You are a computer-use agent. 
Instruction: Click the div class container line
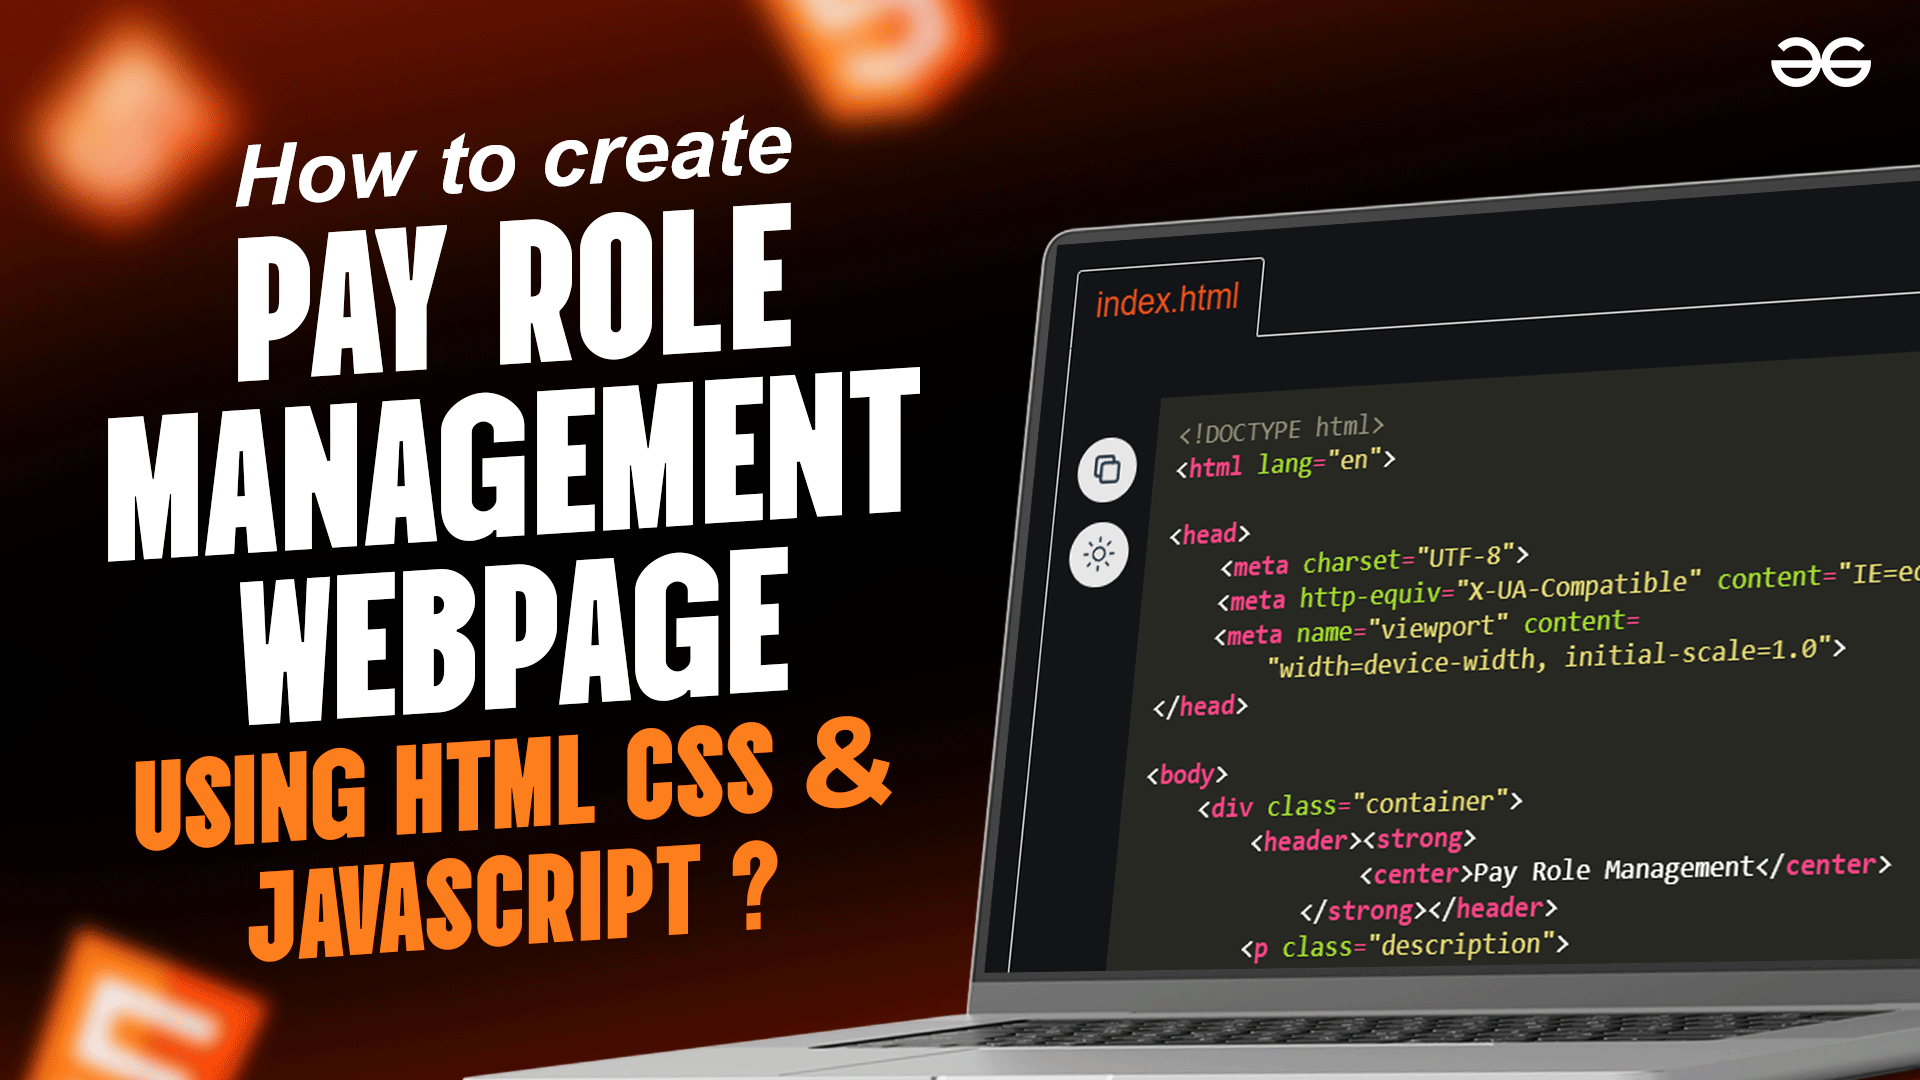(1359, 804)
